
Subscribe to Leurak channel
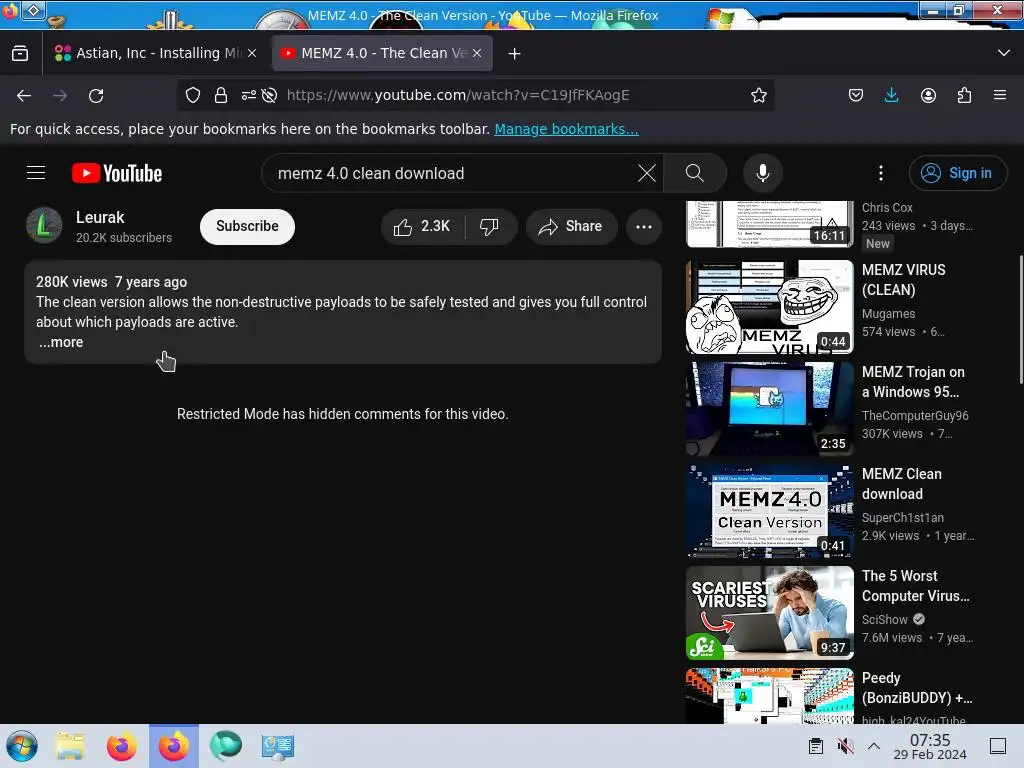tap(248, 227)
